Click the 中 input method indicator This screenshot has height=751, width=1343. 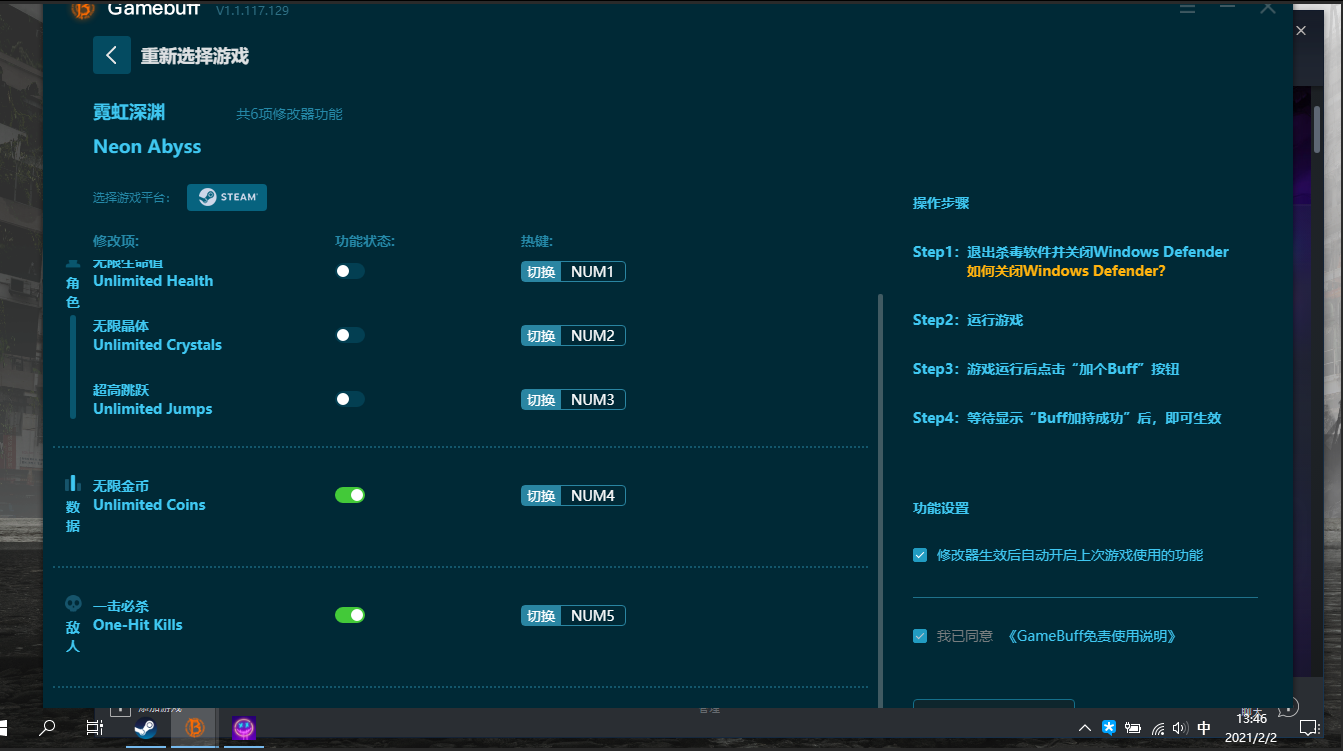[1204, 728]
